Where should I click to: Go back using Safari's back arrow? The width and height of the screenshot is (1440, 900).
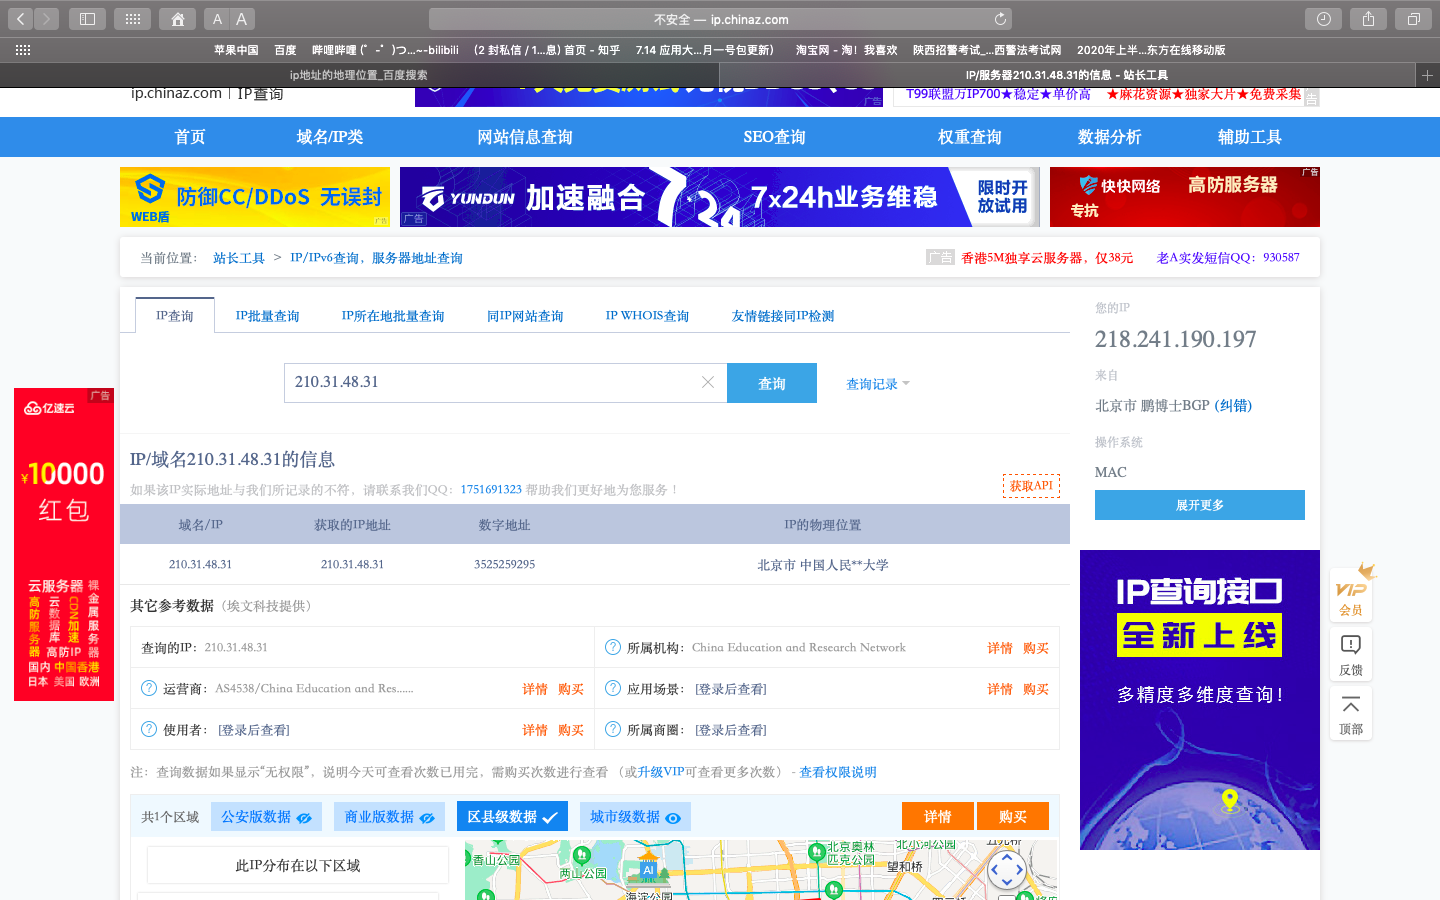coord(20,19)
